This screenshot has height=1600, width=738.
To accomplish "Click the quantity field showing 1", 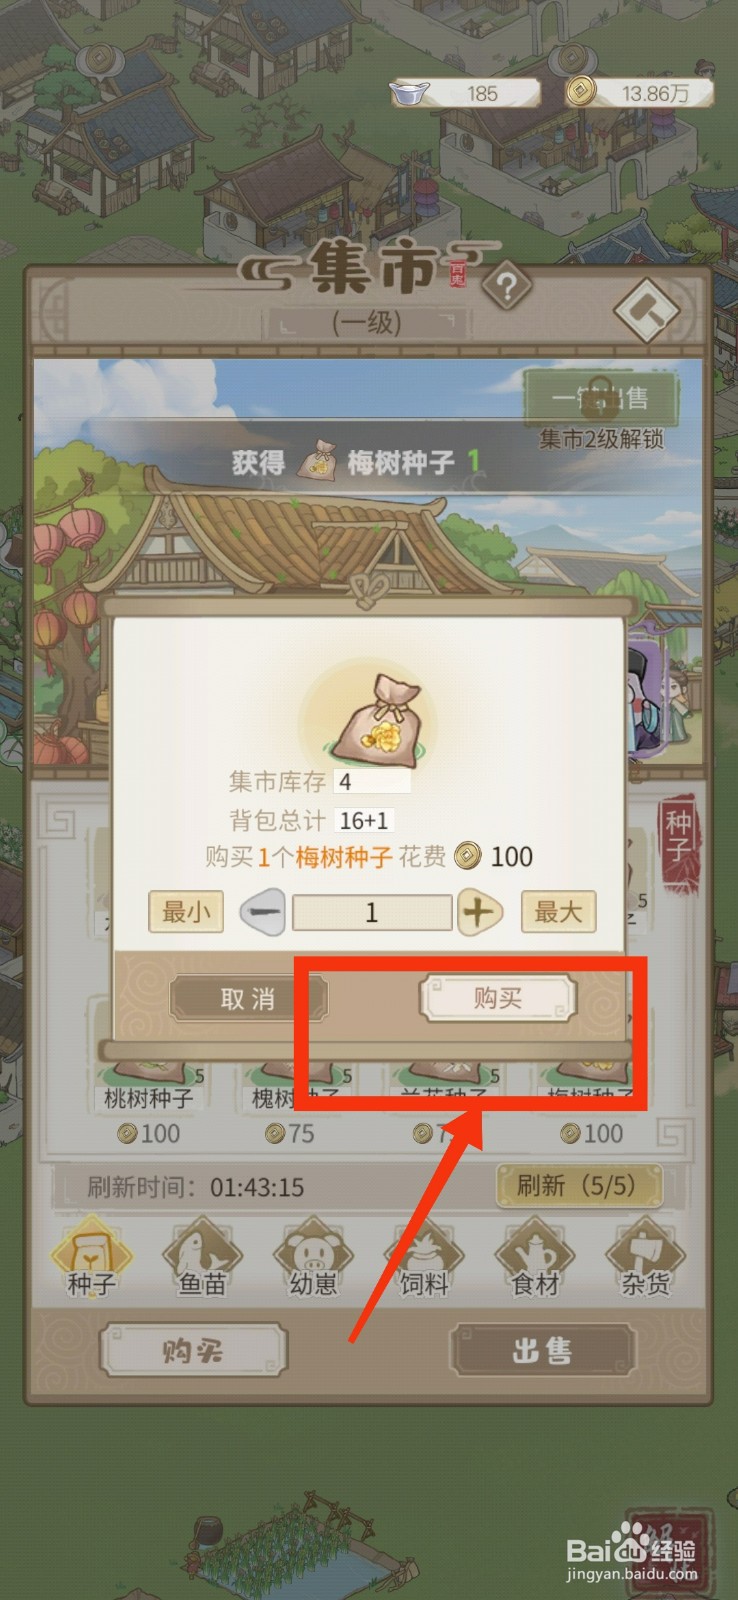I will pyautogui.click(x=372, y=912).
